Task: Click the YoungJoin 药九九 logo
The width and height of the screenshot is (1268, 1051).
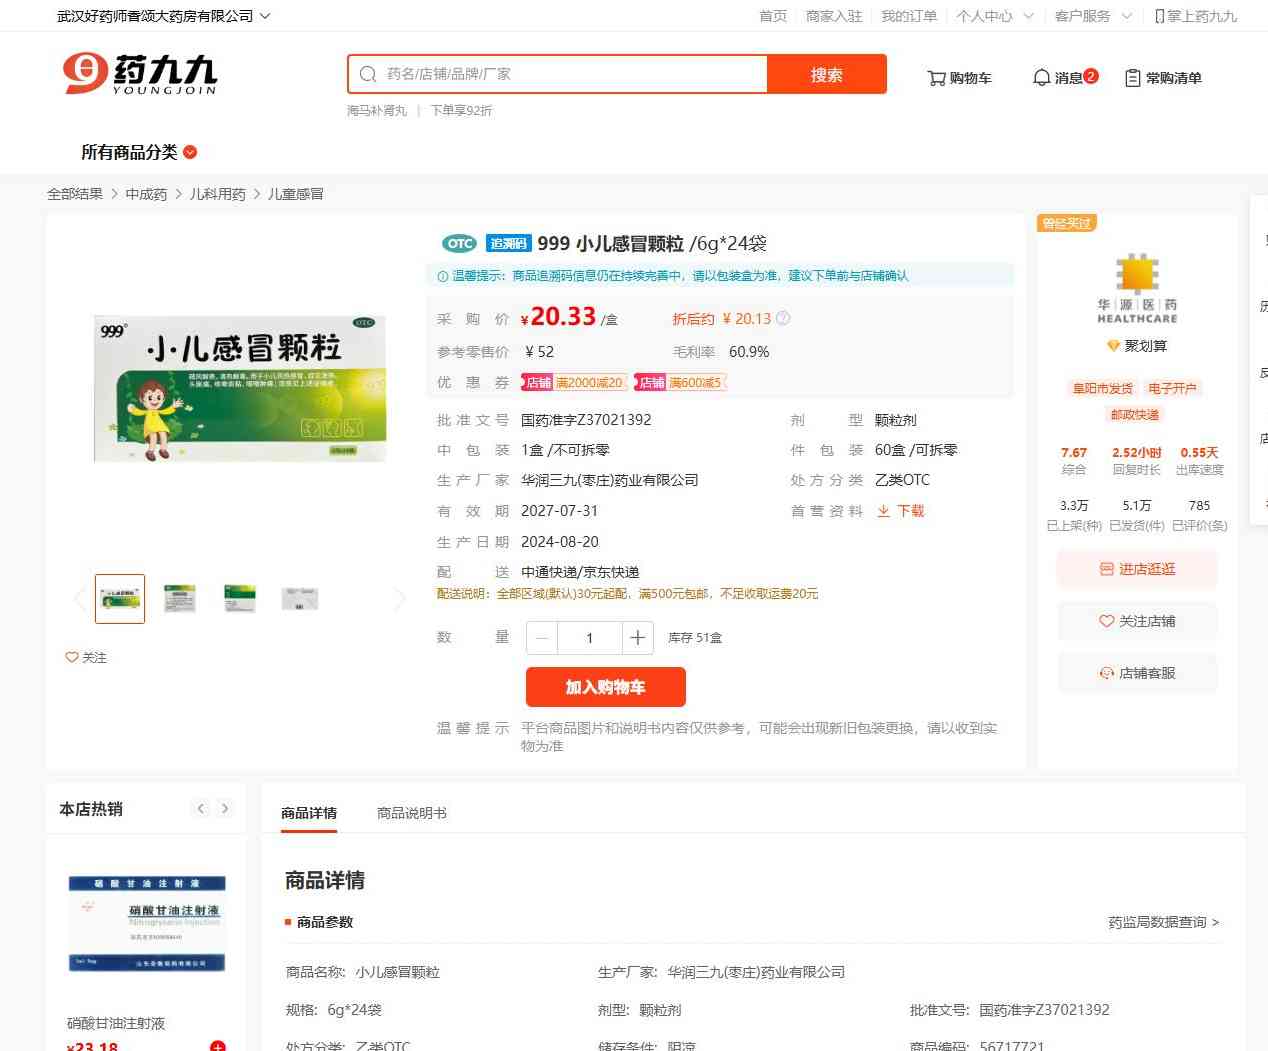Action: (x=139, y=74)
